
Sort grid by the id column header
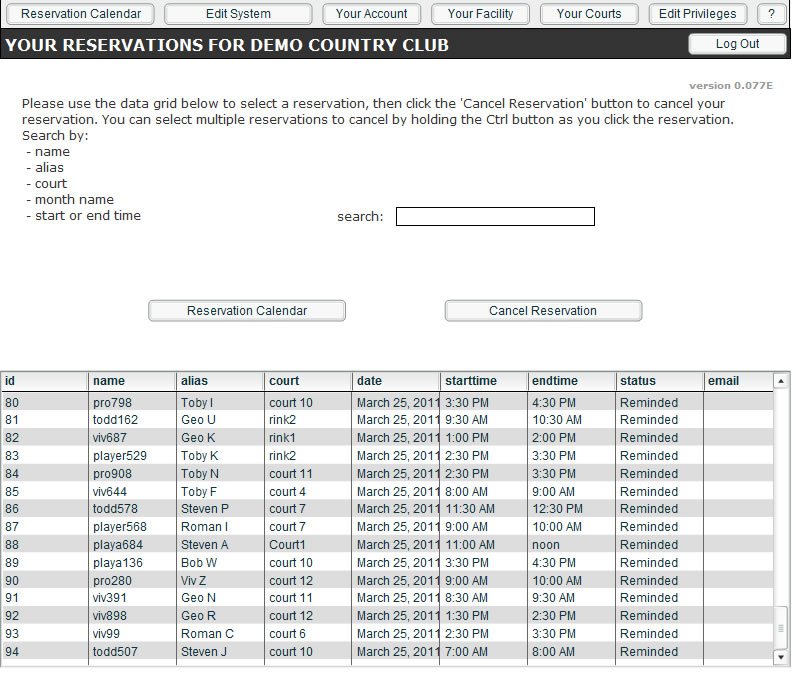point(44,381)
